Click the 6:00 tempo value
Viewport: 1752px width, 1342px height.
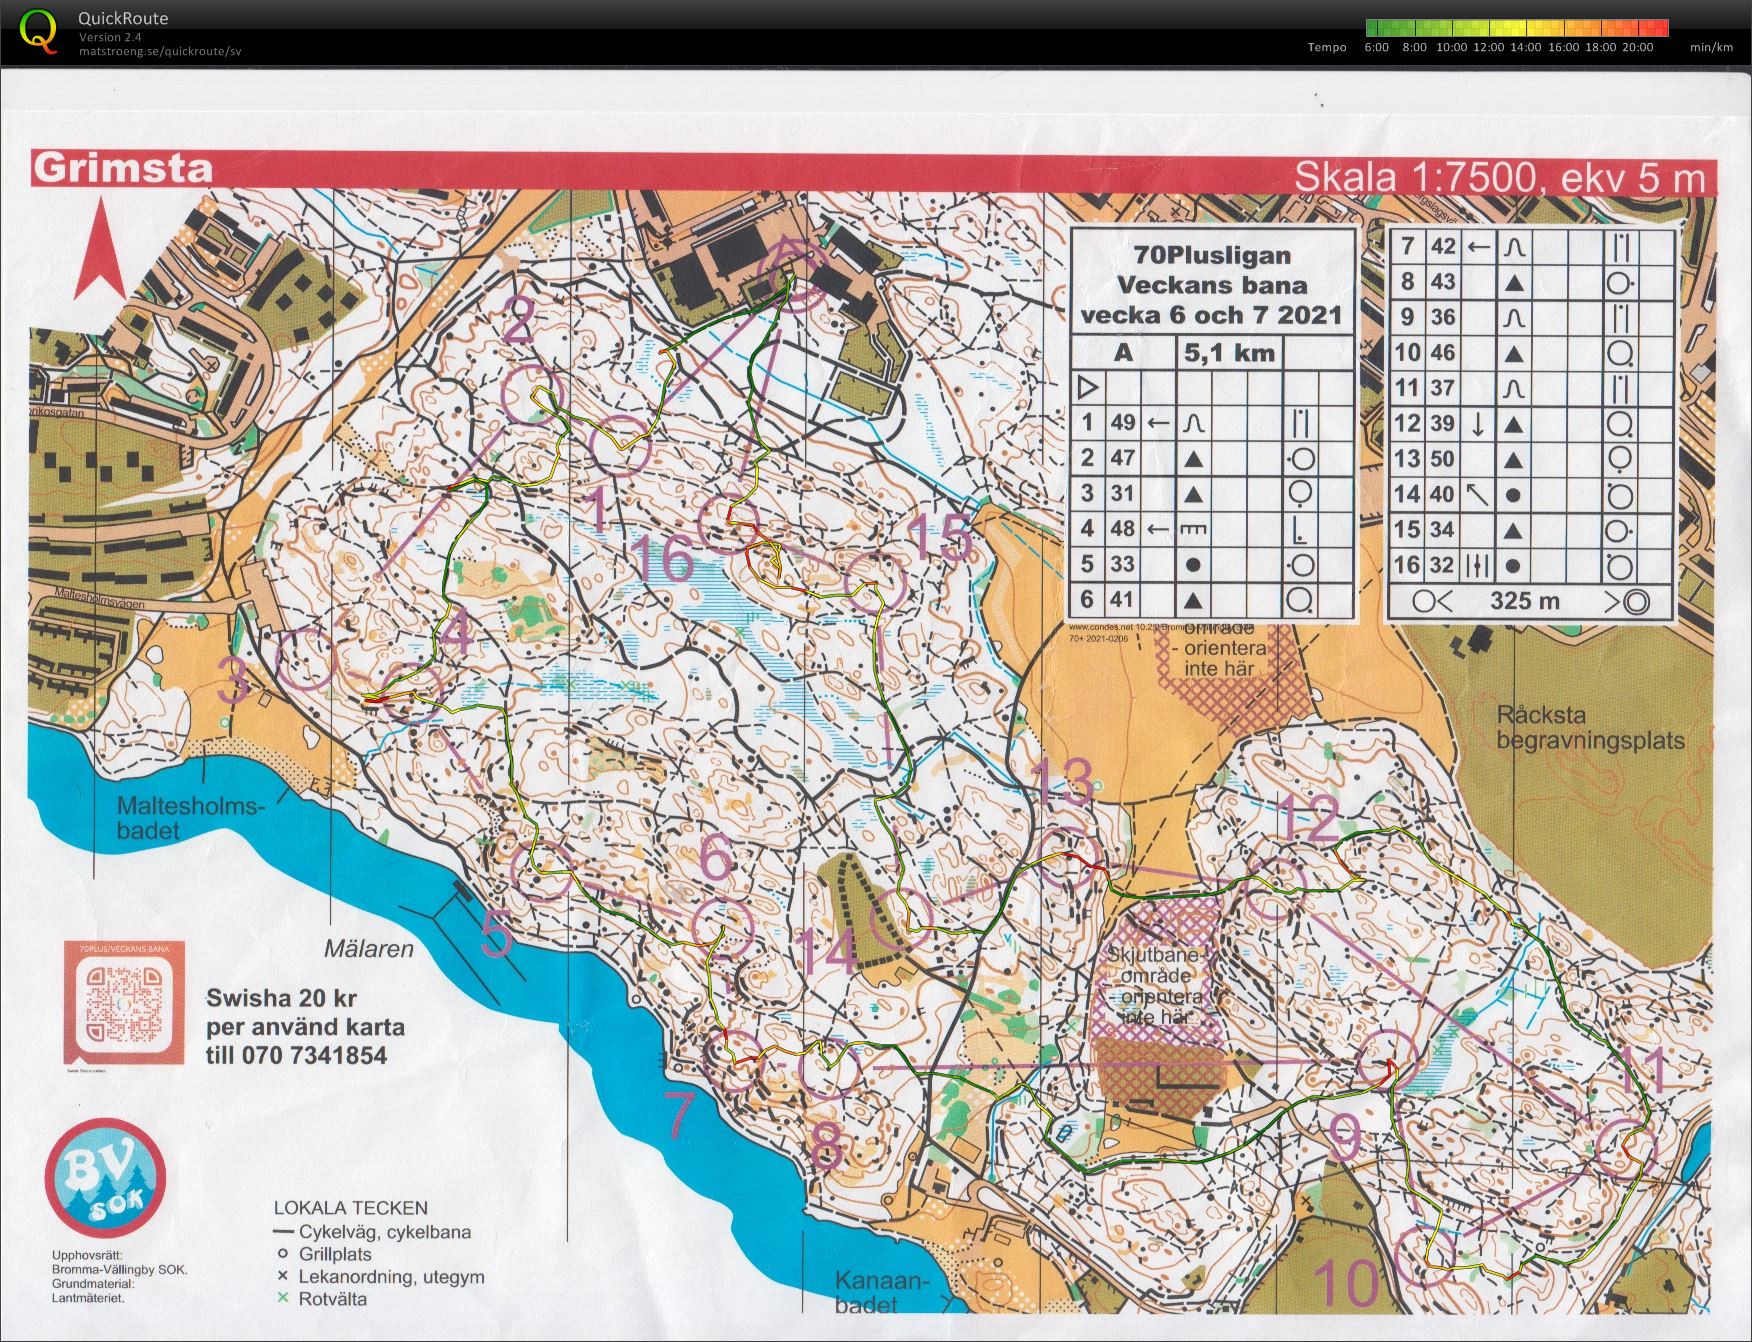(1376, 47)
